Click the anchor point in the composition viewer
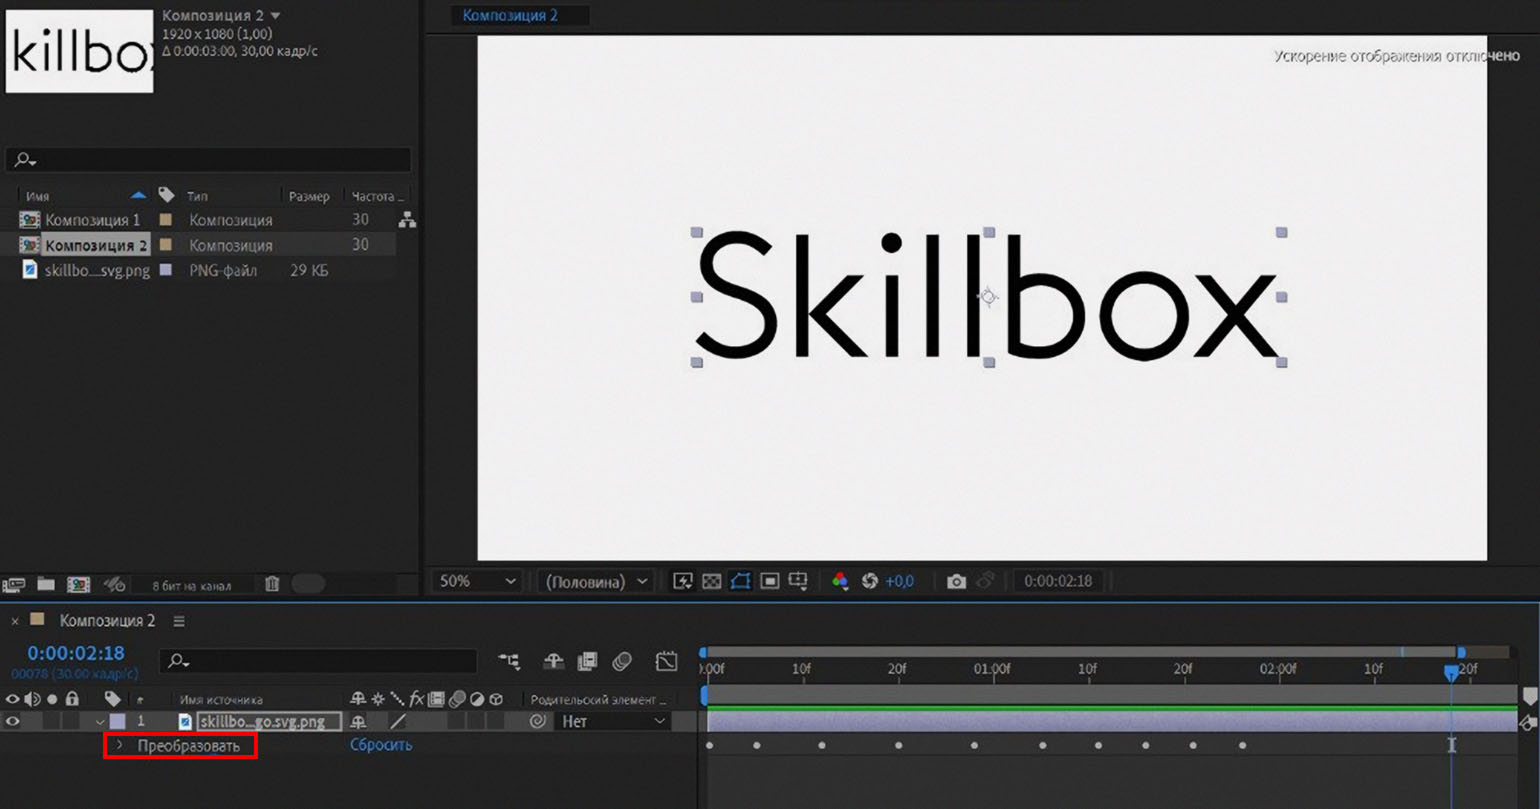1540x809 pixels. pos(988,297)
